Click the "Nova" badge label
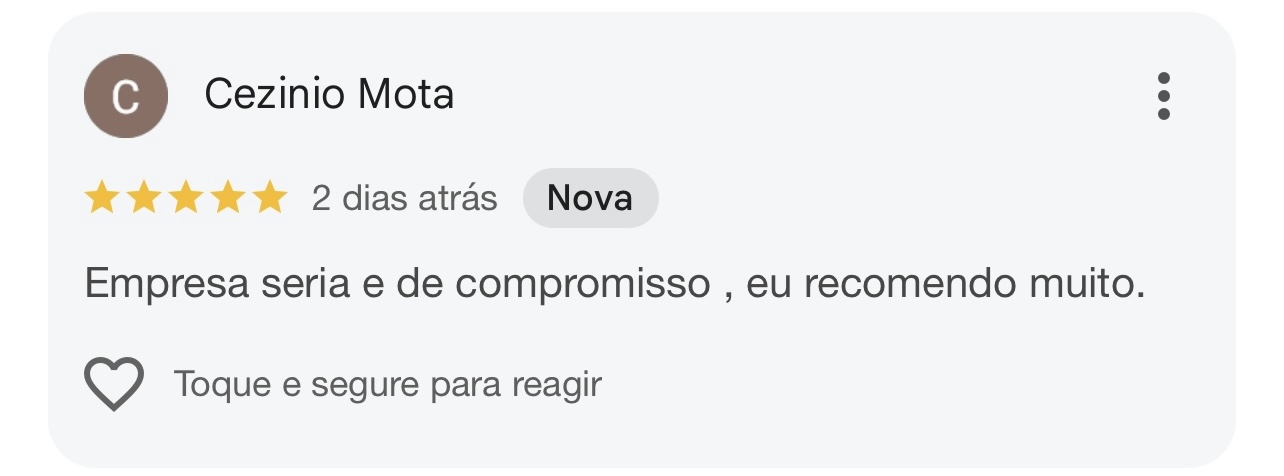 pos(590,198)
